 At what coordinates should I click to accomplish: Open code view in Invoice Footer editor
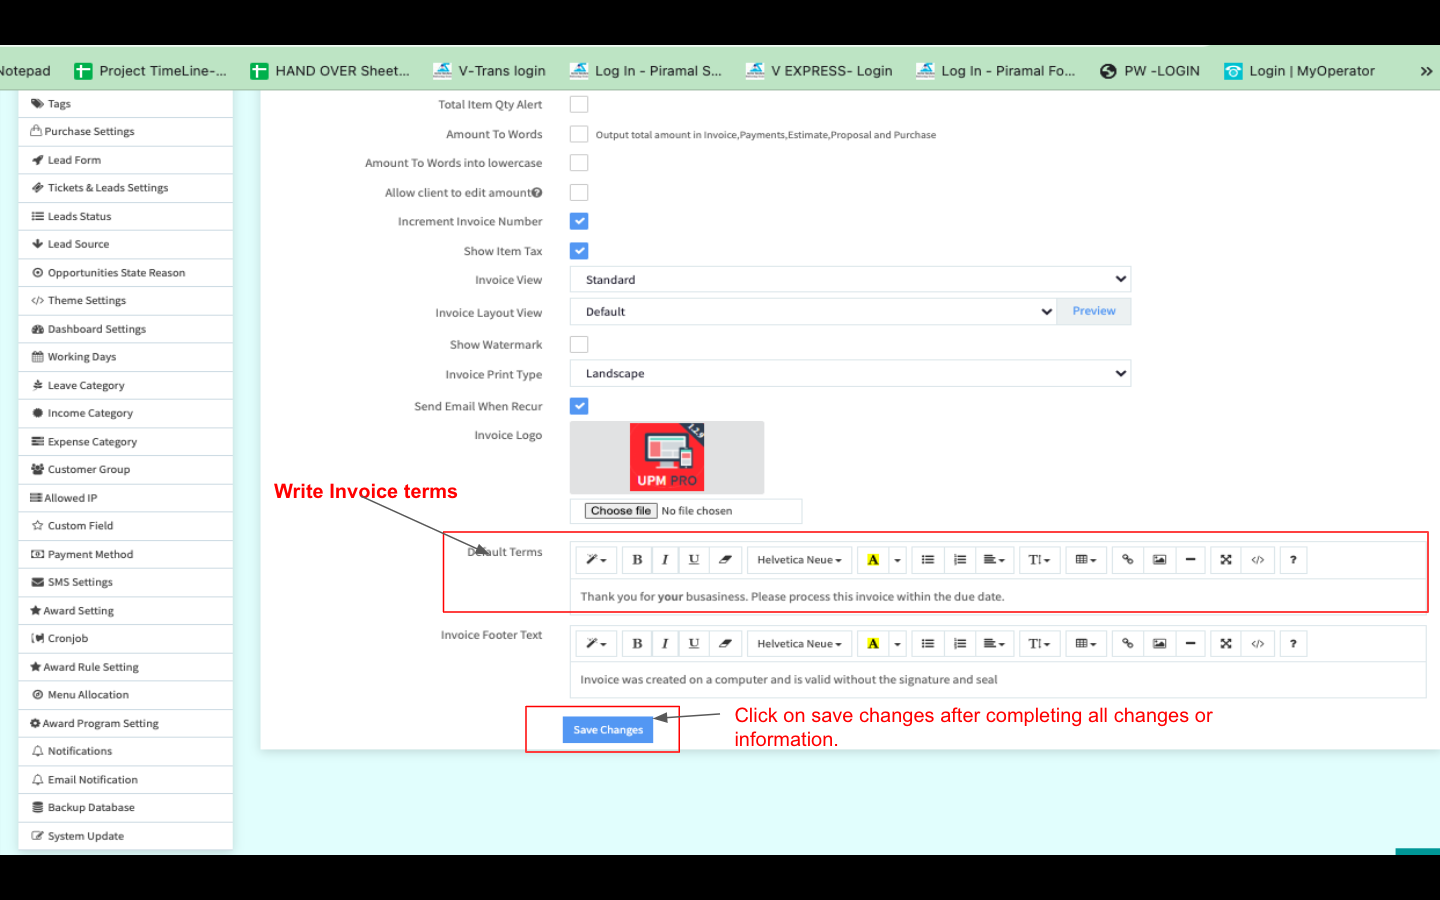(1257, 644)
